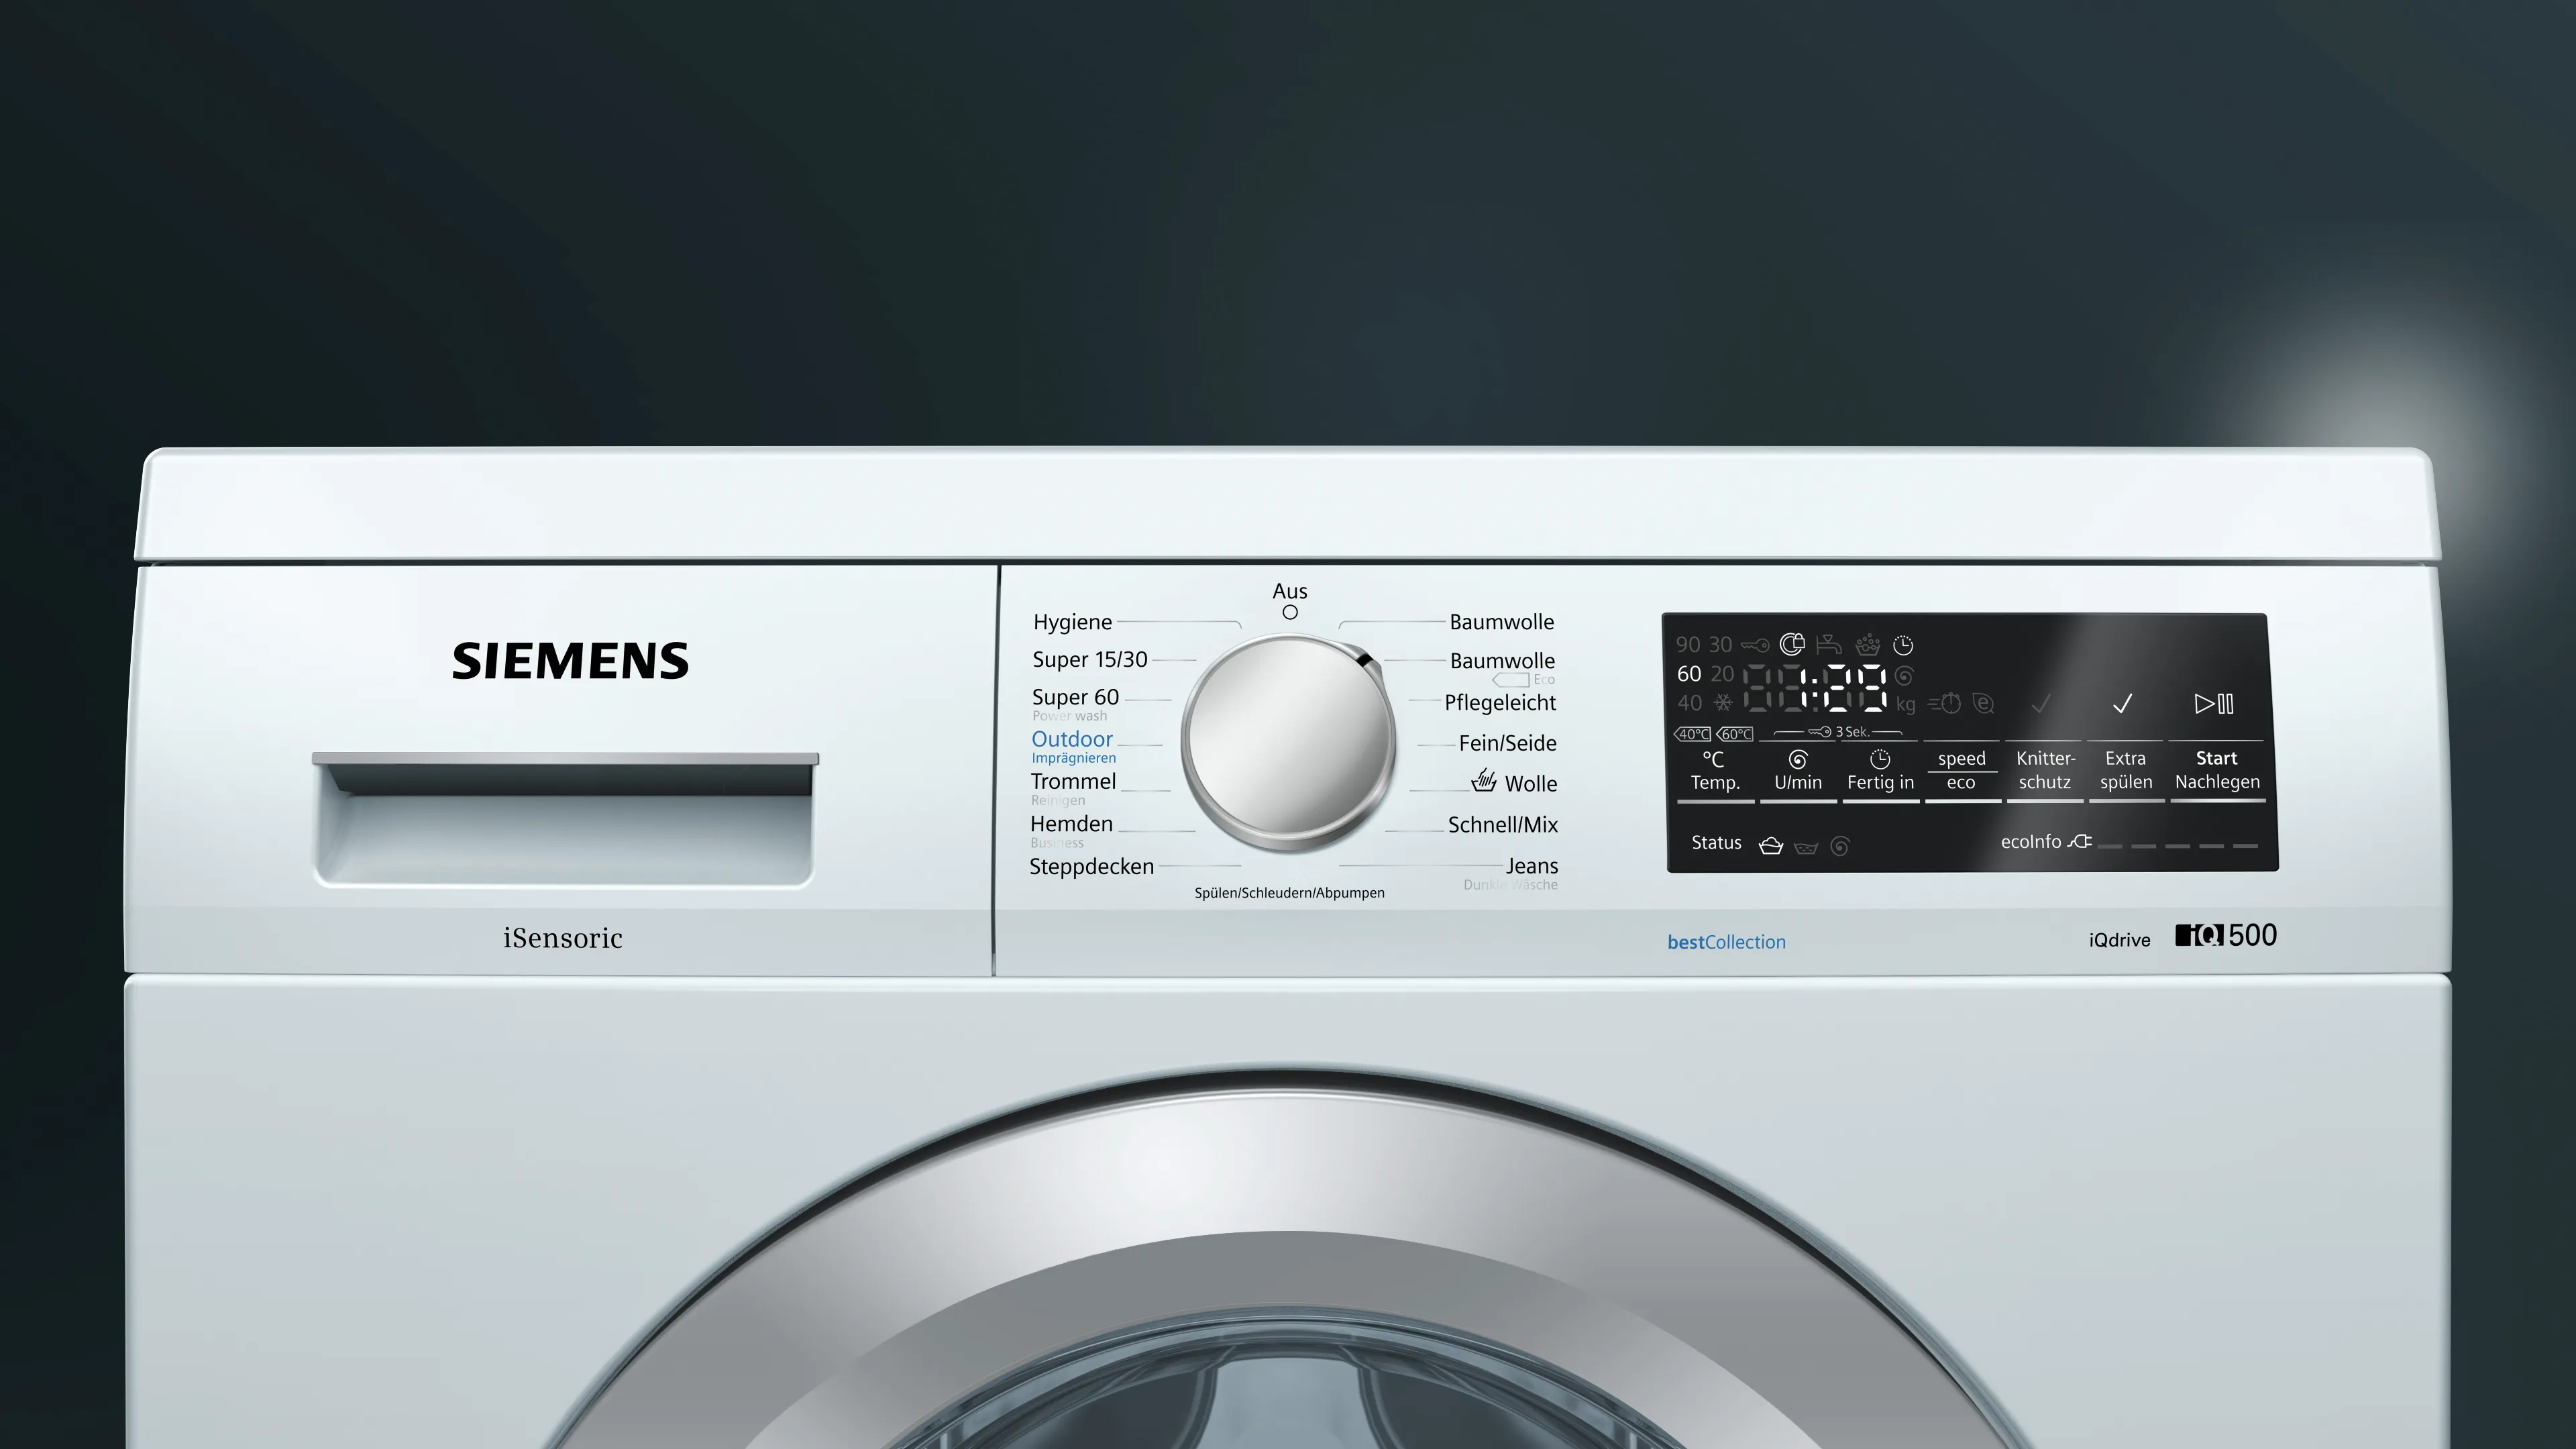This screenshot has height=1449, width=2576.
Task: Tap the speed stopwatch indicator icon
Action: (x=1945, y=703)
